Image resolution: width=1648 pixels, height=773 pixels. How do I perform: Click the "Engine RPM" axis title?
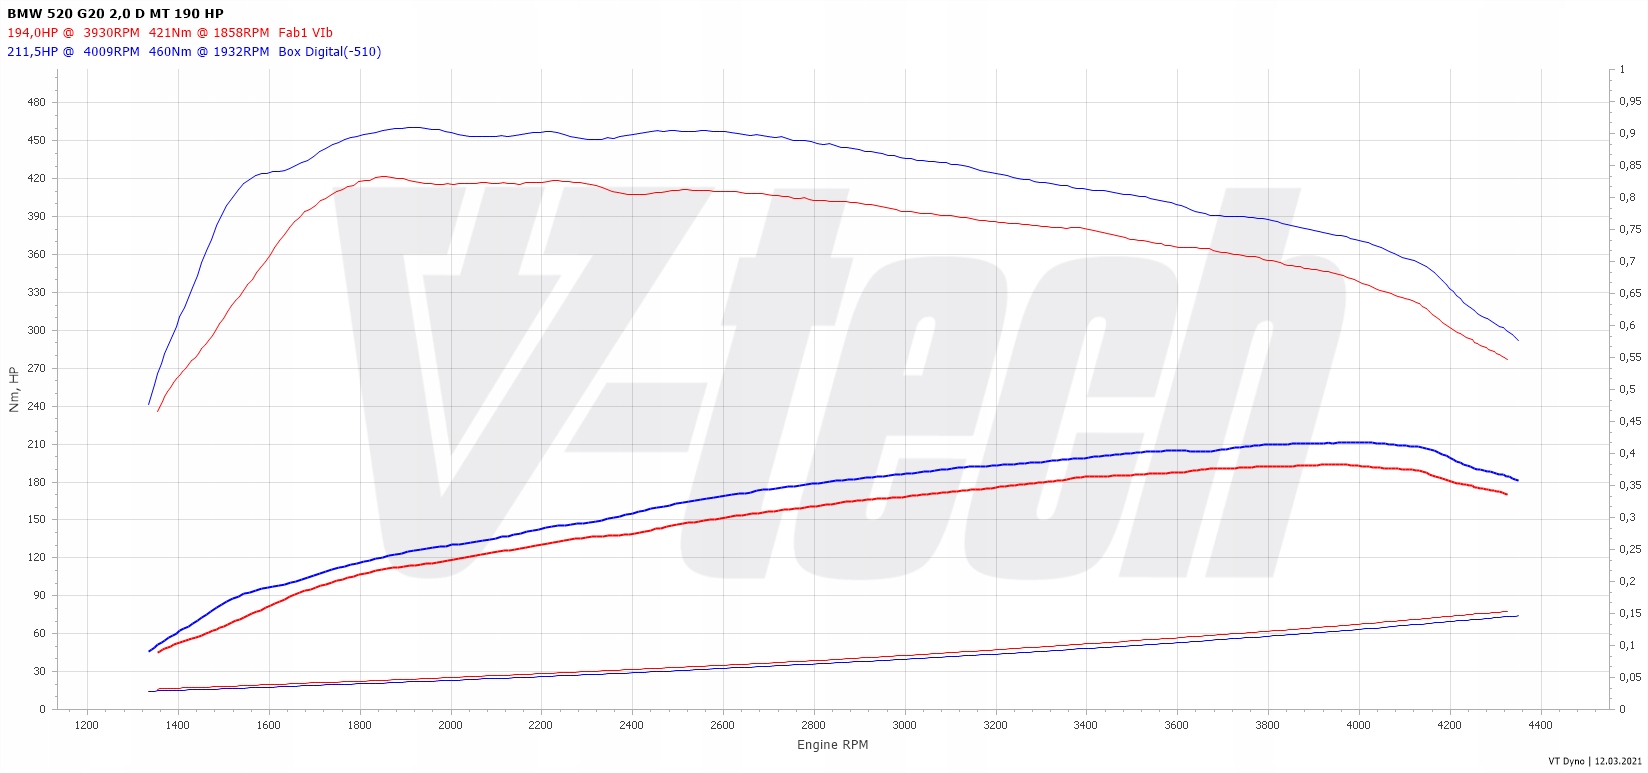pyautogui.click(x=833, y=745)
